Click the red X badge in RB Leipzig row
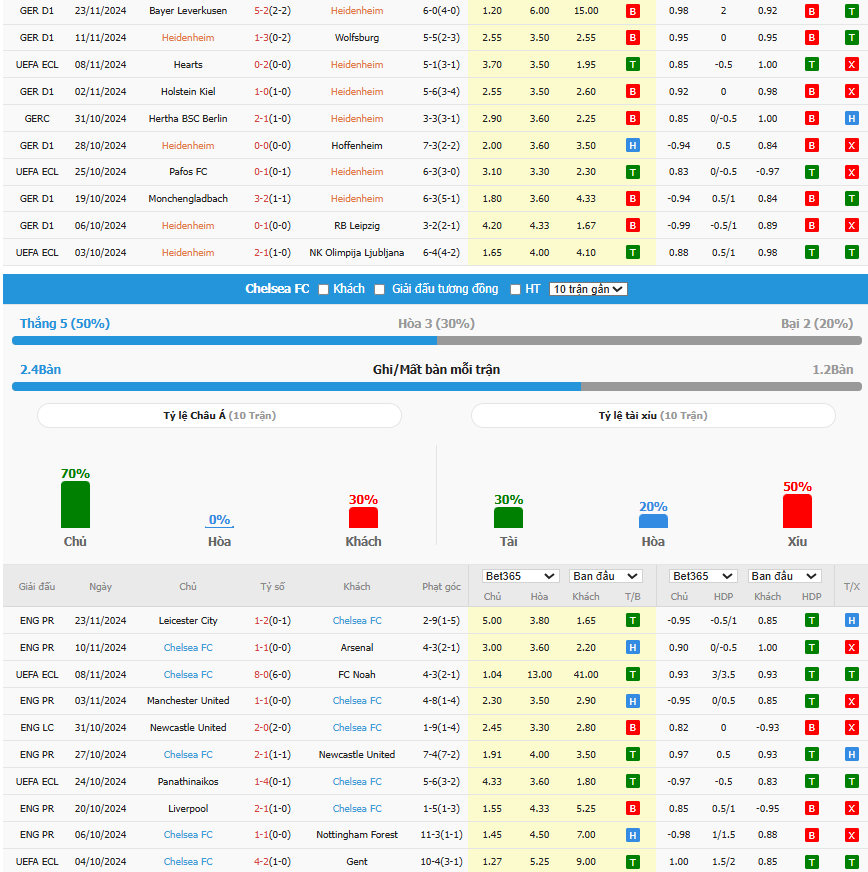 (x=851, y=226)
